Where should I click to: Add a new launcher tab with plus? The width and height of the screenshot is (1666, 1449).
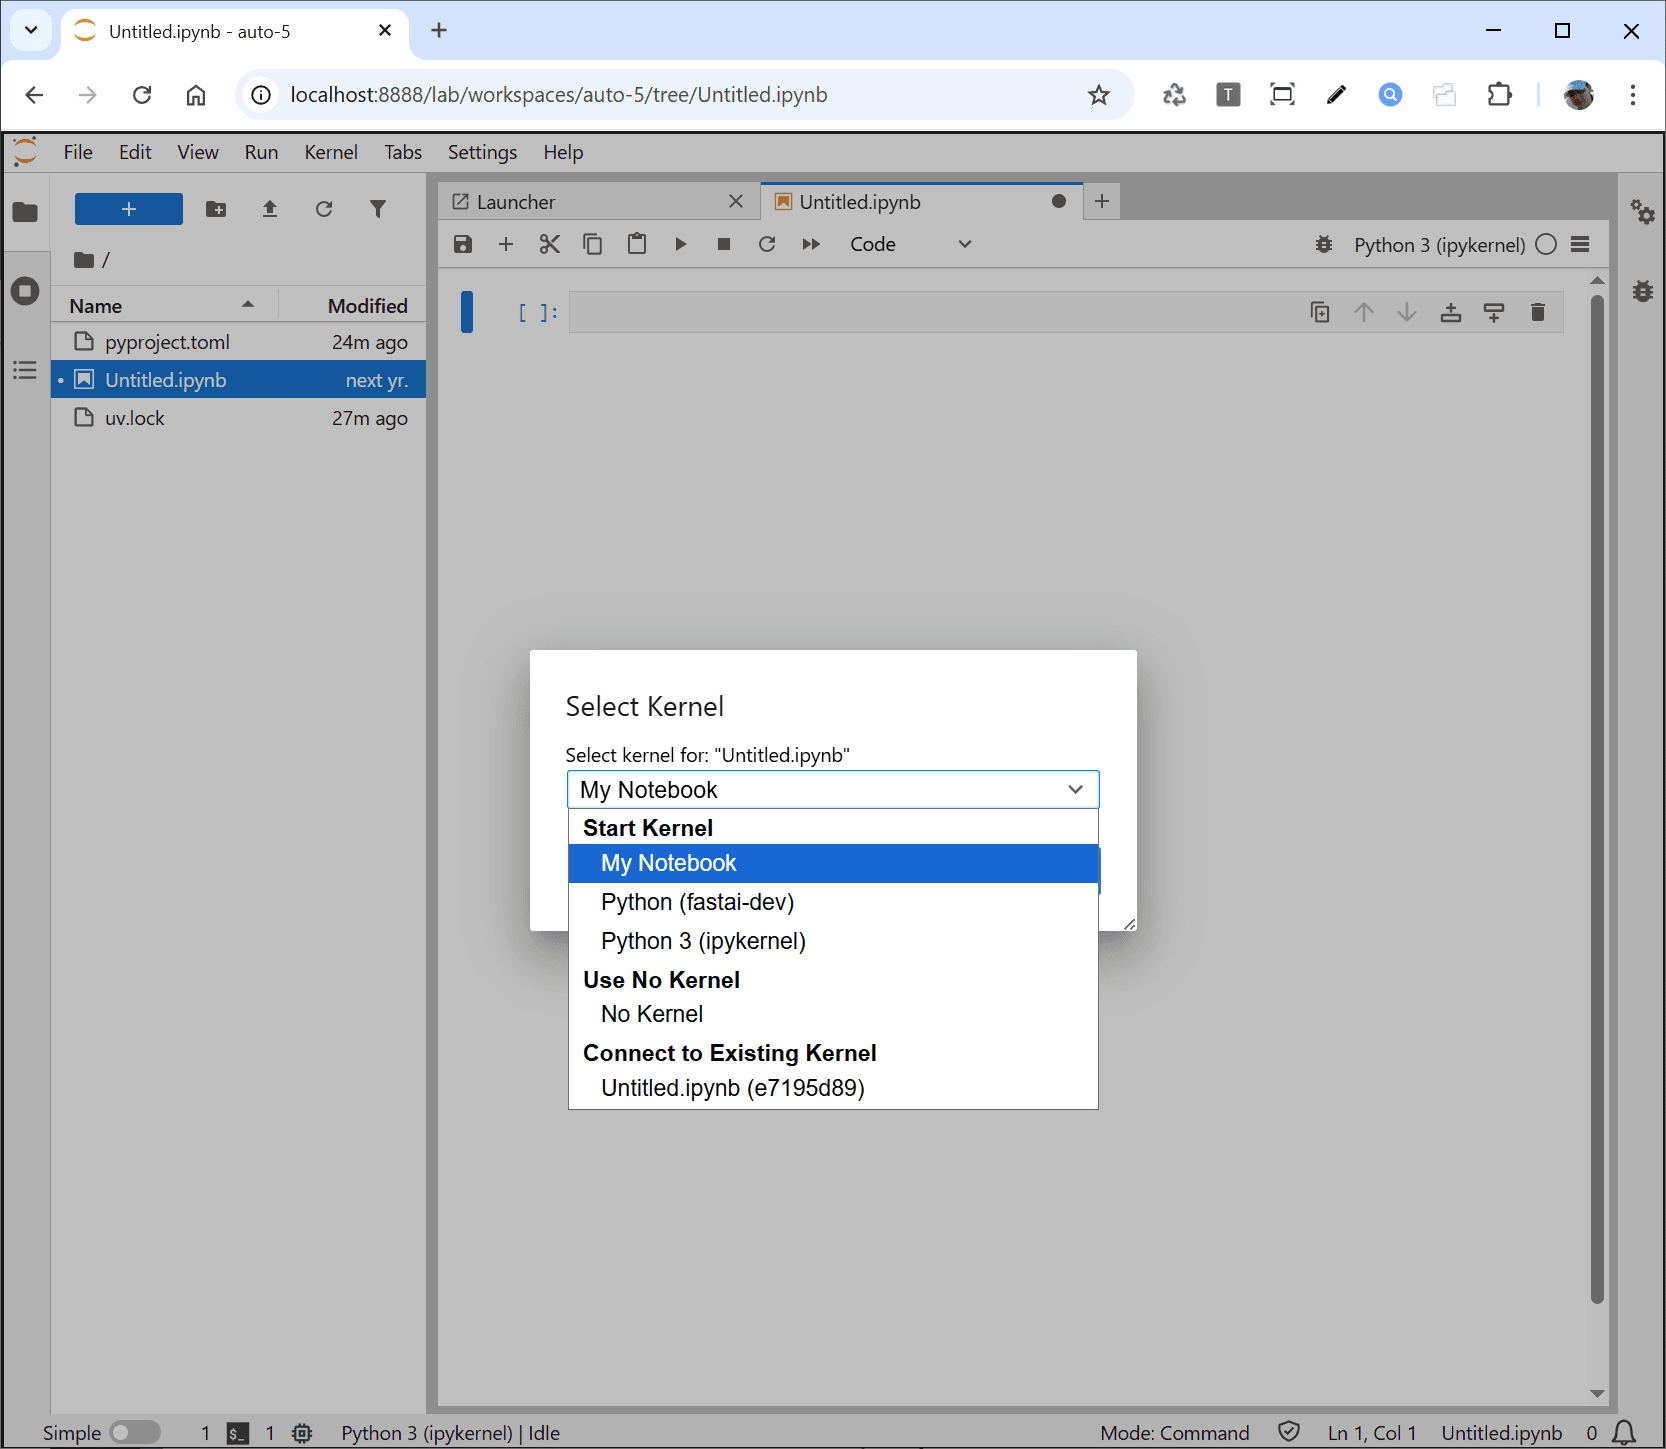click(1102, 201)
